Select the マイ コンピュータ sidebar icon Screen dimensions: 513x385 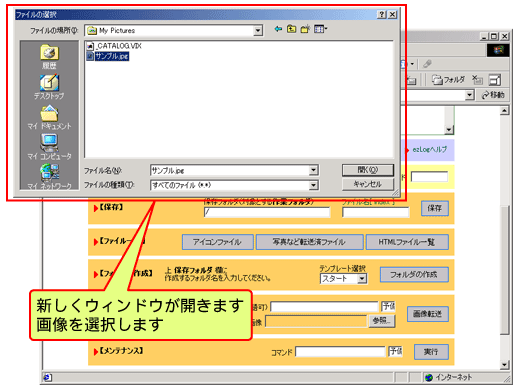coord(49,147)
